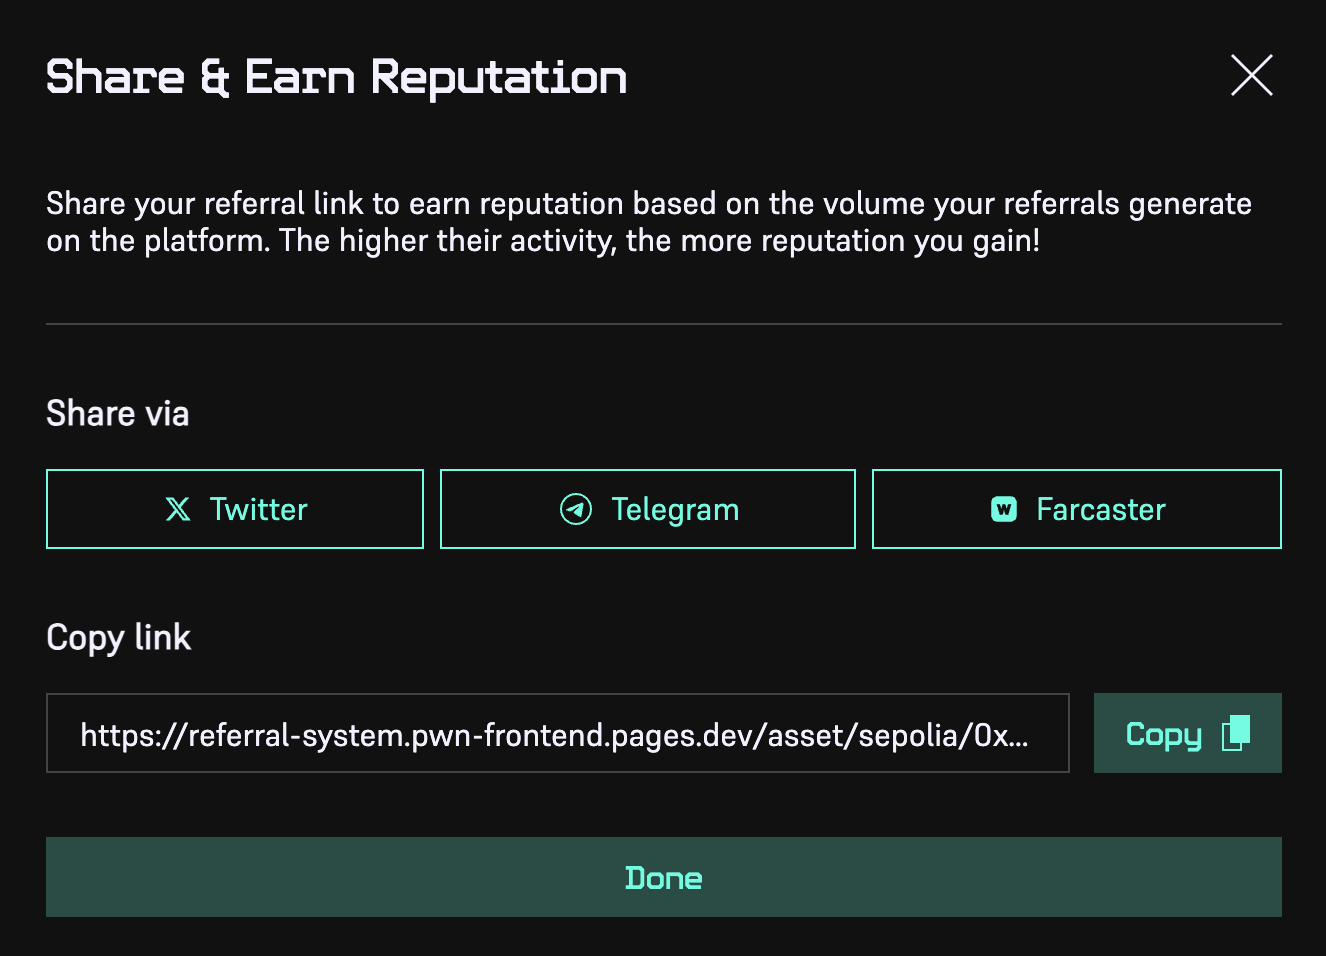
Task: Click the "Telegram" text label
Action: click(x=675, y=509)
